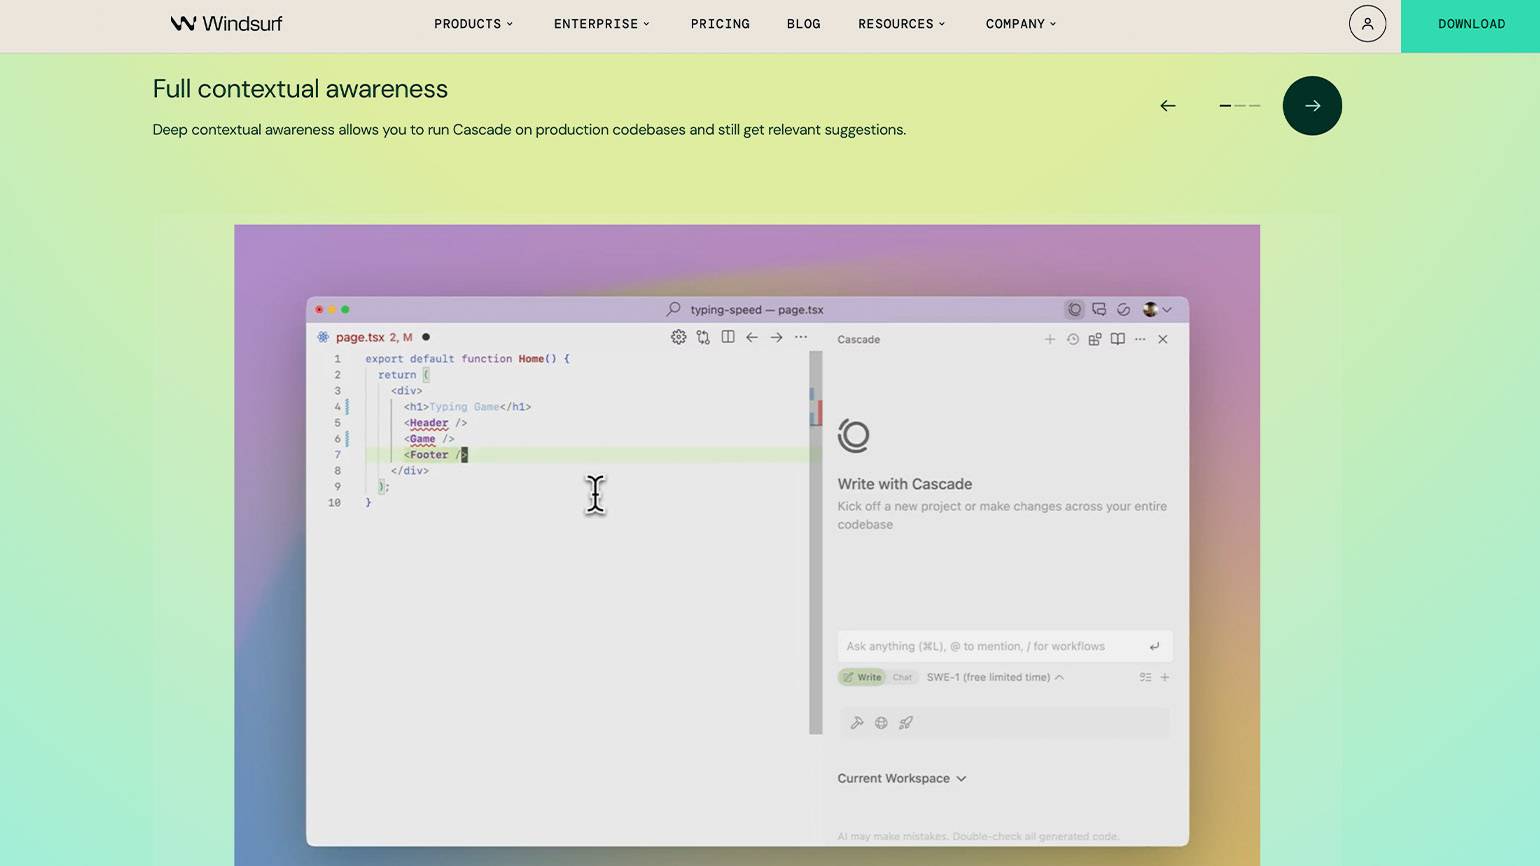Click the editor vertical scrollbar
Image resolution: width=1540 pixels, height=866 pixels.
click(x=816, y=543)
